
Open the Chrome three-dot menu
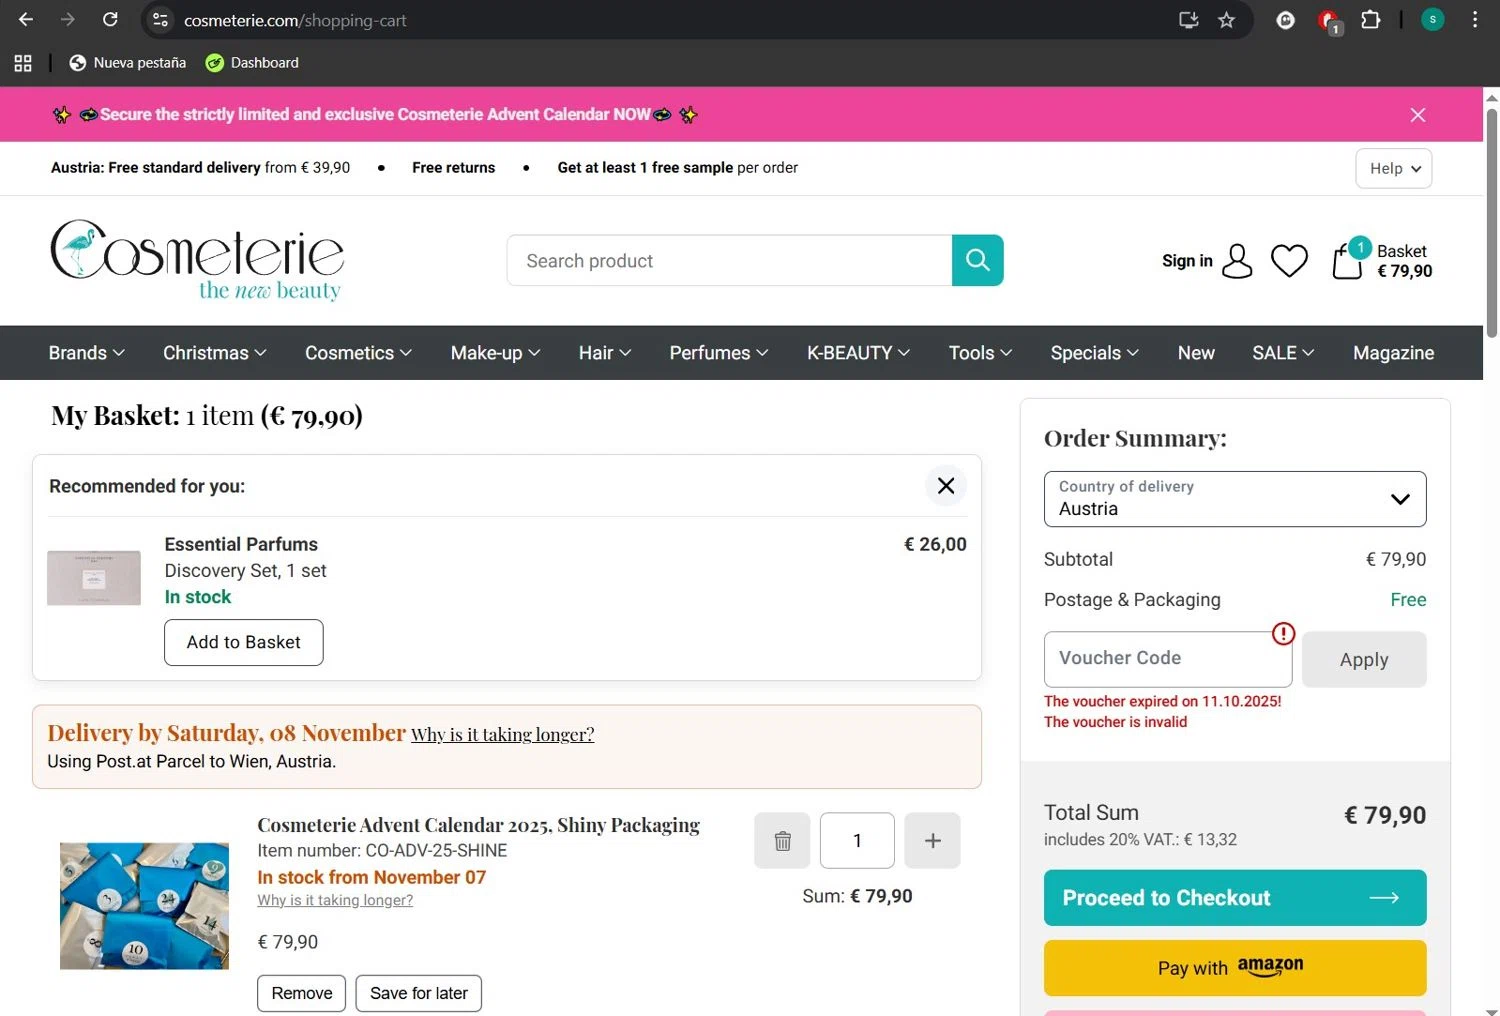tap(1475, 20)
